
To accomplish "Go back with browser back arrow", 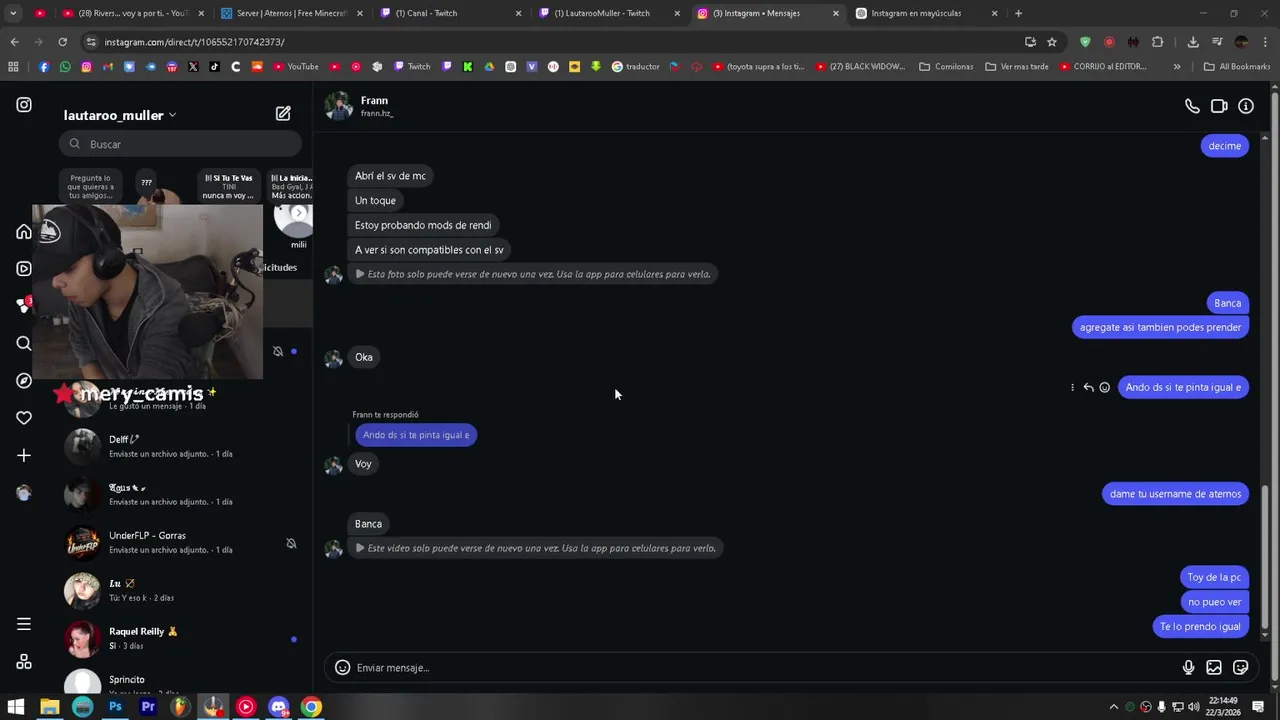I will pyautogui.click(x=14, y=42).
